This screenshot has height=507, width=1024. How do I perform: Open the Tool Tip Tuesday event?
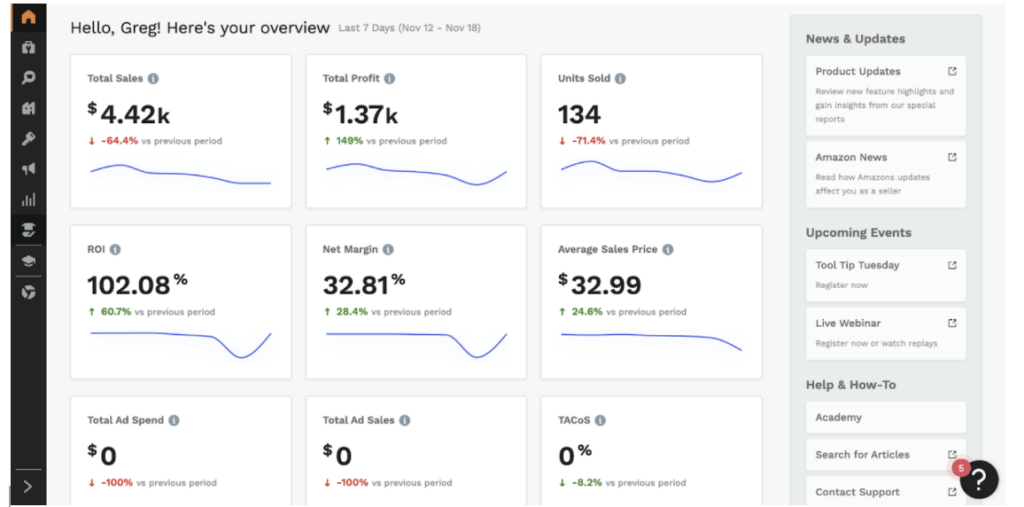pyautogui.click(x=886, y=275)
